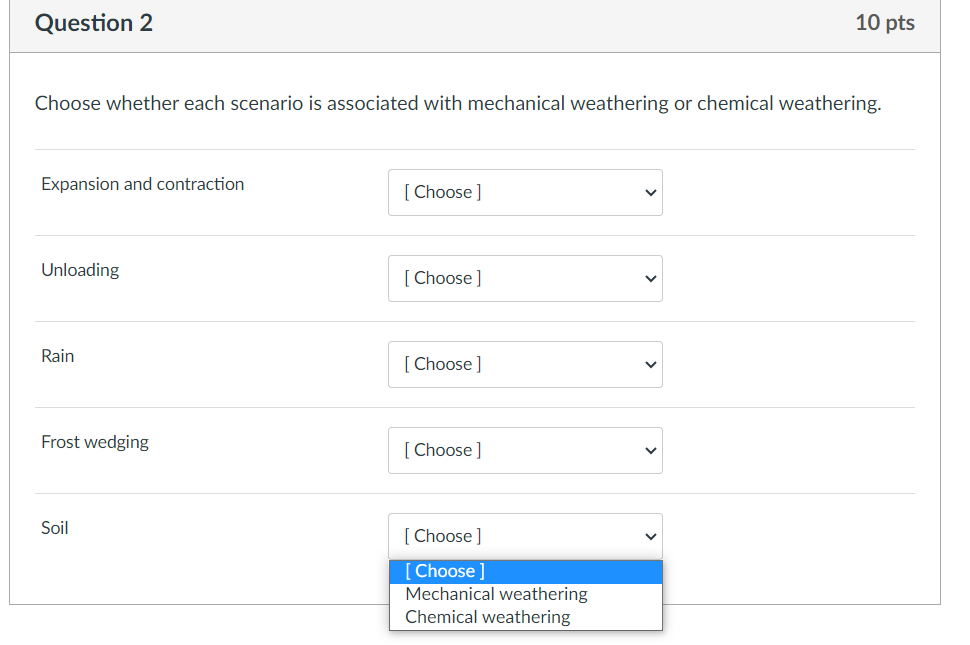Click the chevron arrow on Frost wedging's select box
The width and height of the screenshot is (970, 645).
pyautogui.click(x=650, y=451)
